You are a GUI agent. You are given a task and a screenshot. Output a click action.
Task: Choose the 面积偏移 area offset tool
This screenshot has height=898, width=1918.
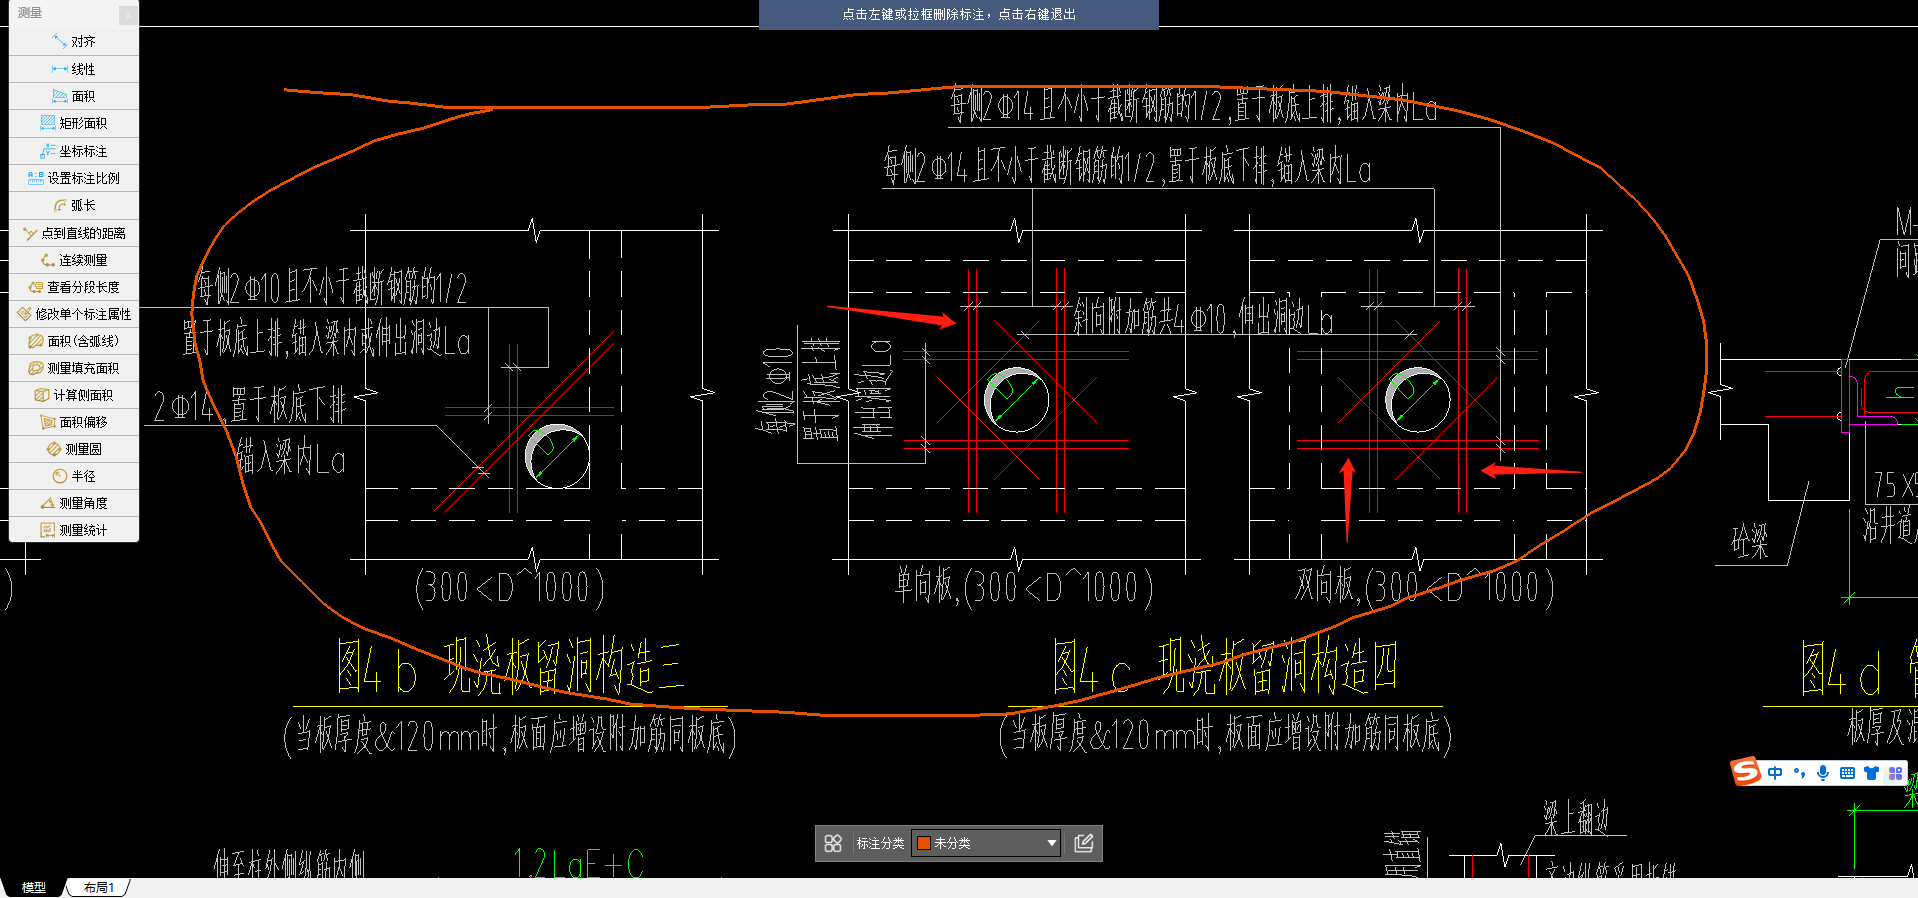[74, 422]
